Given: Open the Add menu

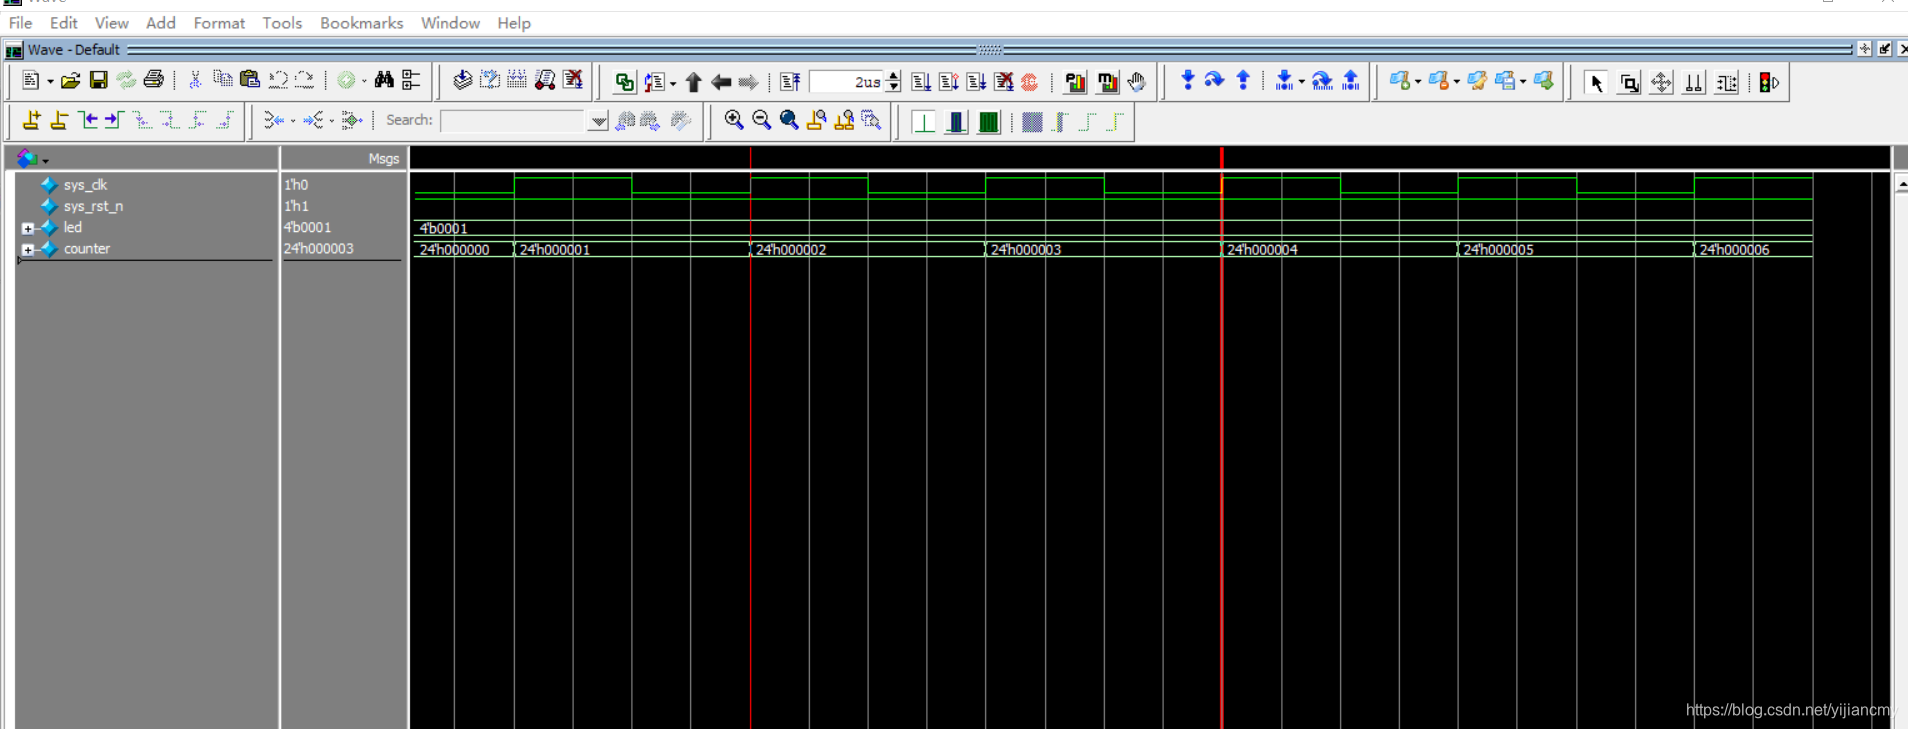Looking at the screenshot, I should (x=160, y=23).
